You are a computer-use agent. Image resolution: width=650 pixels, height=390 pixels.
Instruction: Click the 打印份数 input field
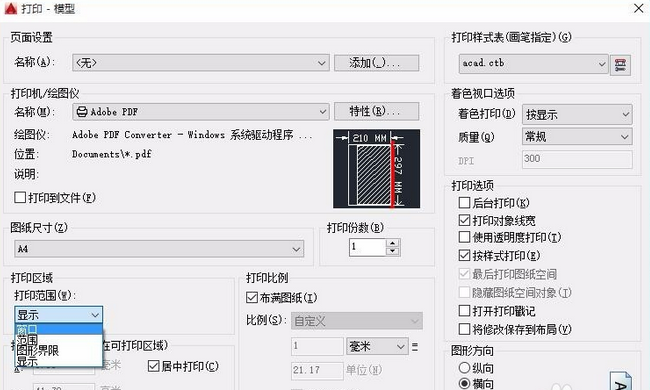(x=368, y=247)
